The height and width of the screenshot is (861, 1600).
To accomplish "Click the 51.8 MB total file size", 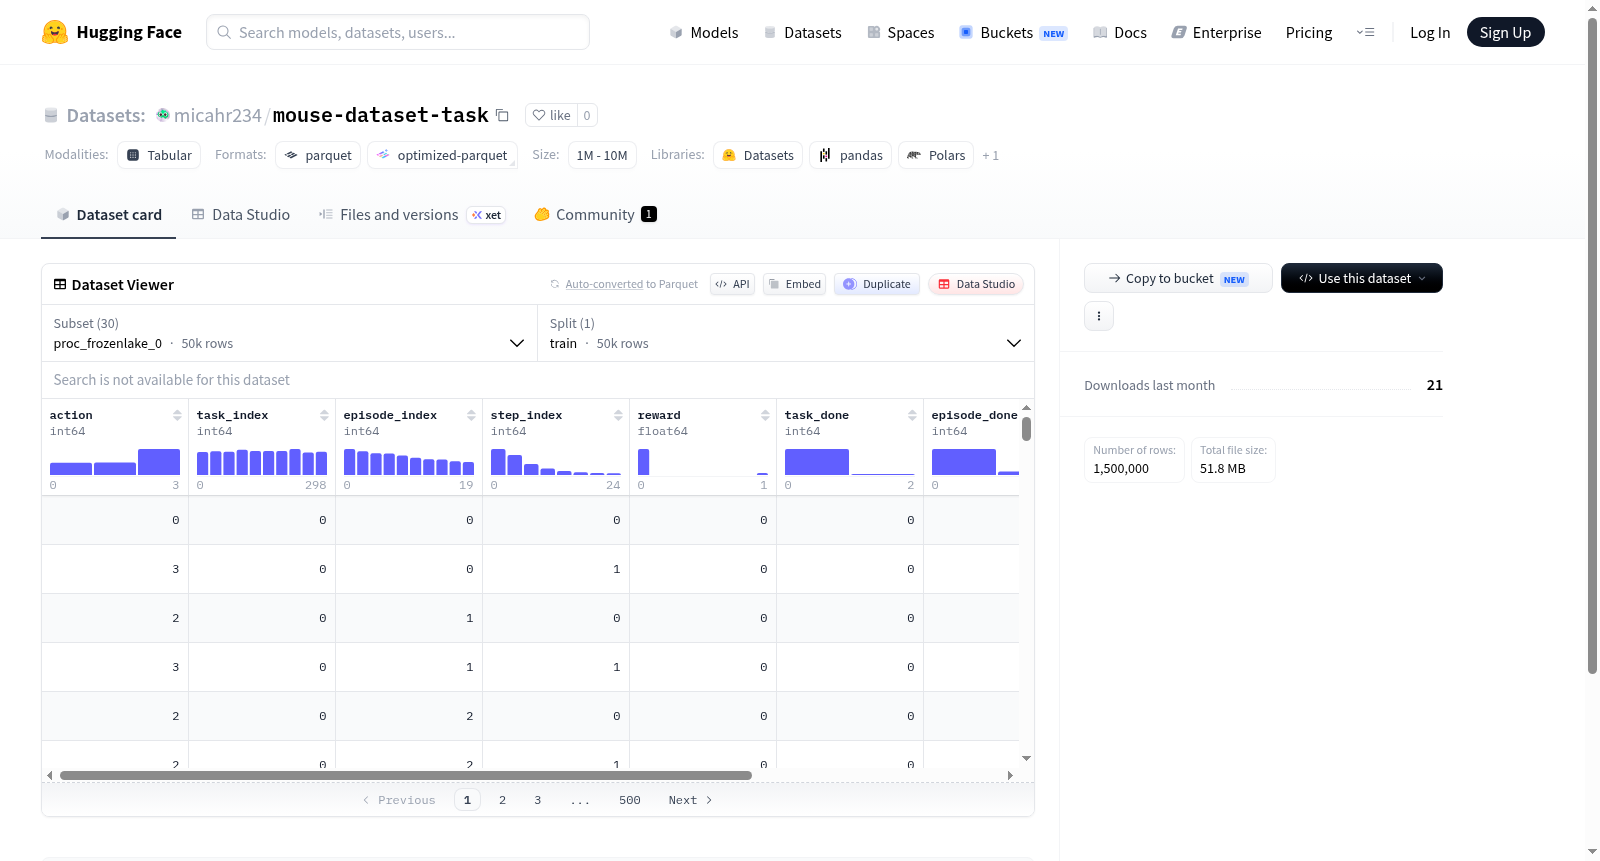I will click(x=1223, y=469).
